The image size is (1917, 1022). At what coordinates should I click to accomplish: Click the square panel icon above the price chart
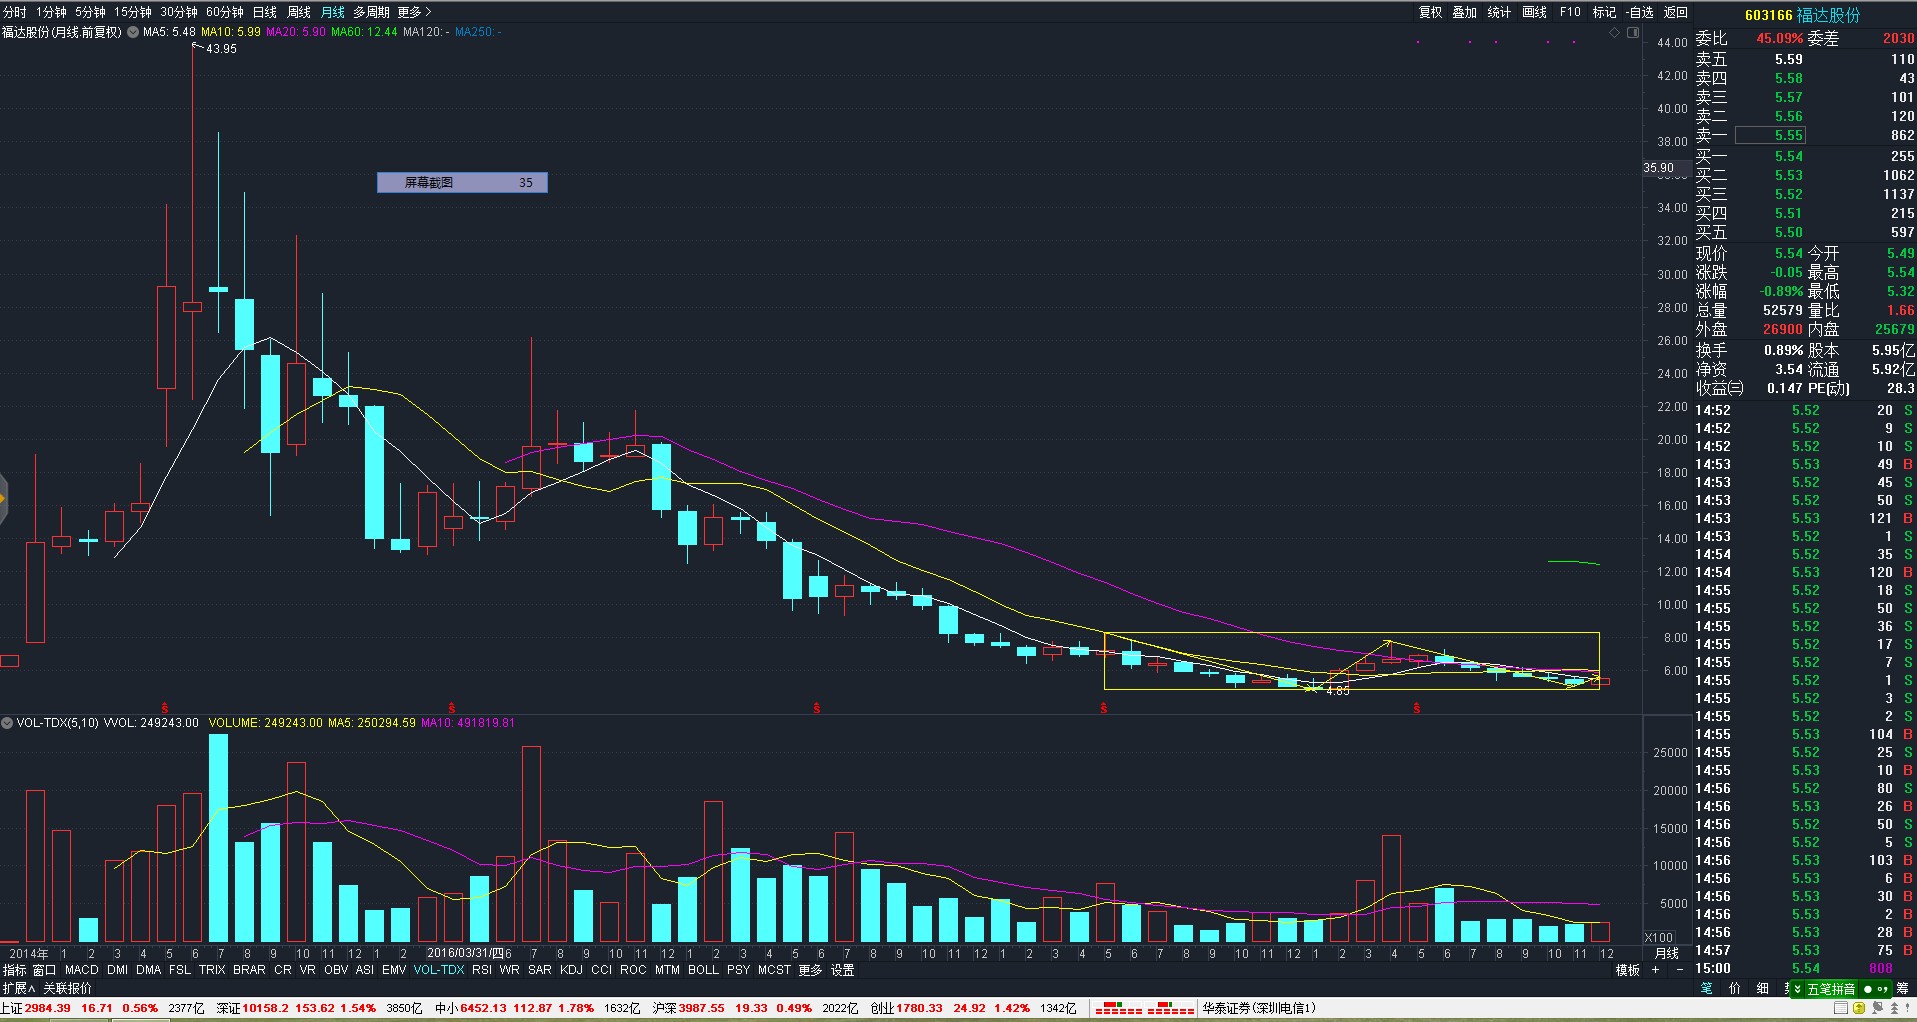coord(1633,32)
